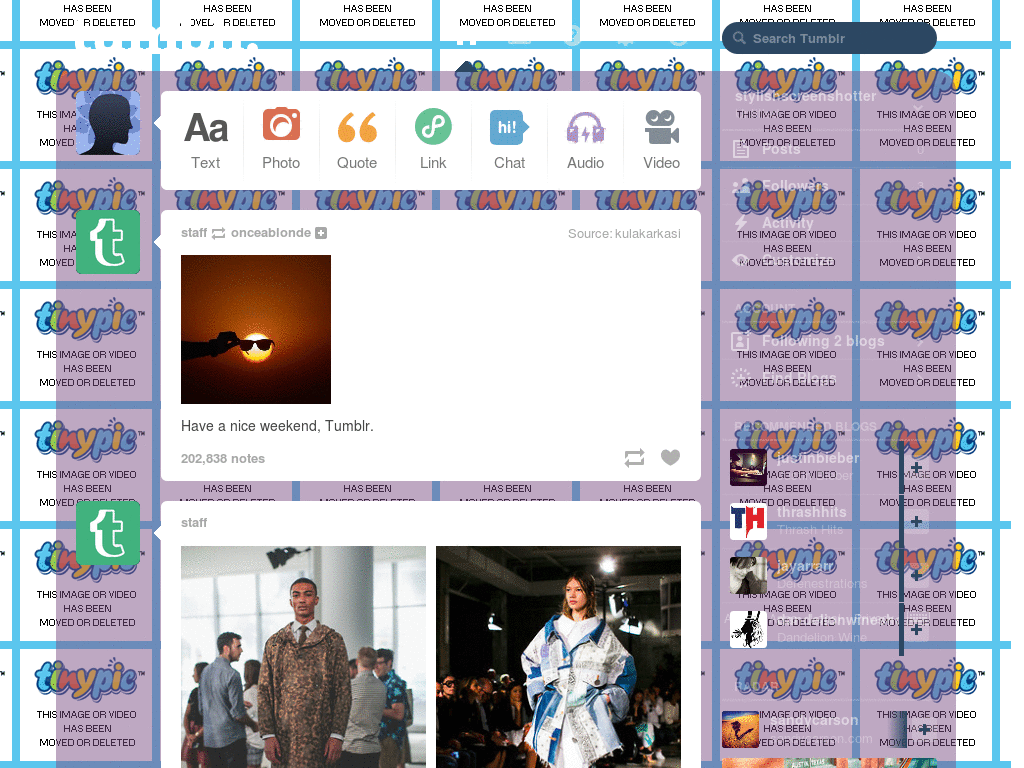Select the Audio post icon
The width and height of the screenshot is (1024, 768).
pos(585,127)
